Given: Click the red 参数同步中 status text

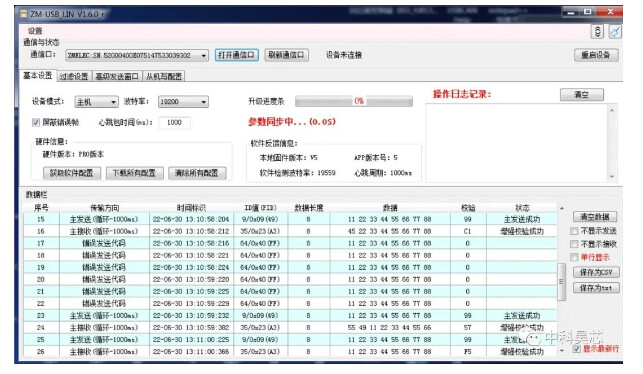Looking at the screenshot, I should pos(292,122).
